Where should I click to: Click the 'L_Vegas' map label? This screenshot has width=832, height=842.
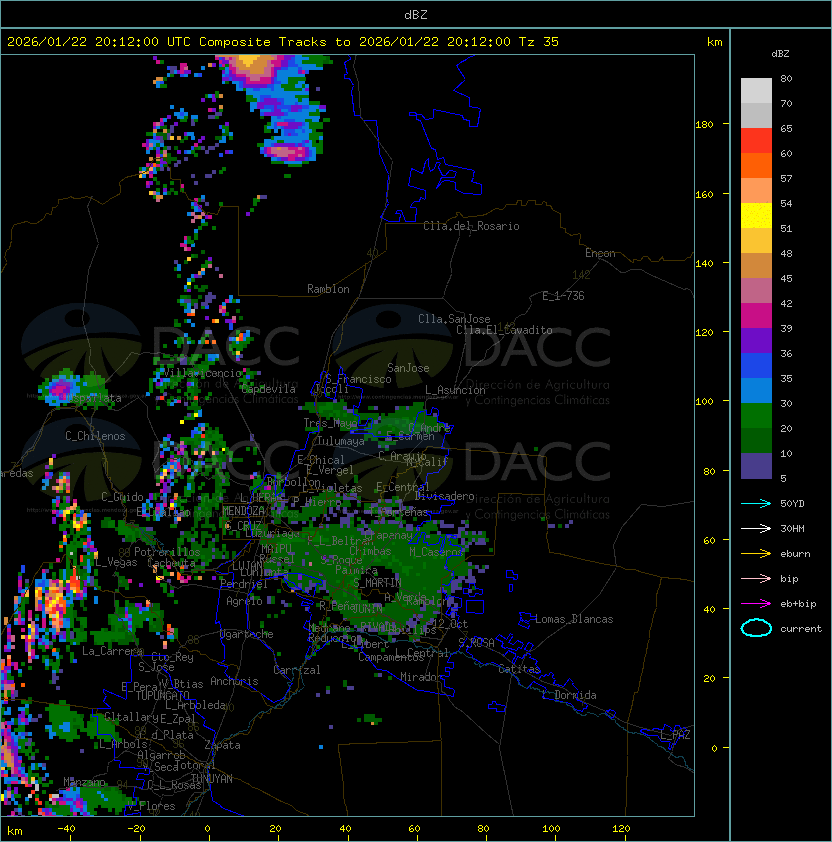[116, 562]
